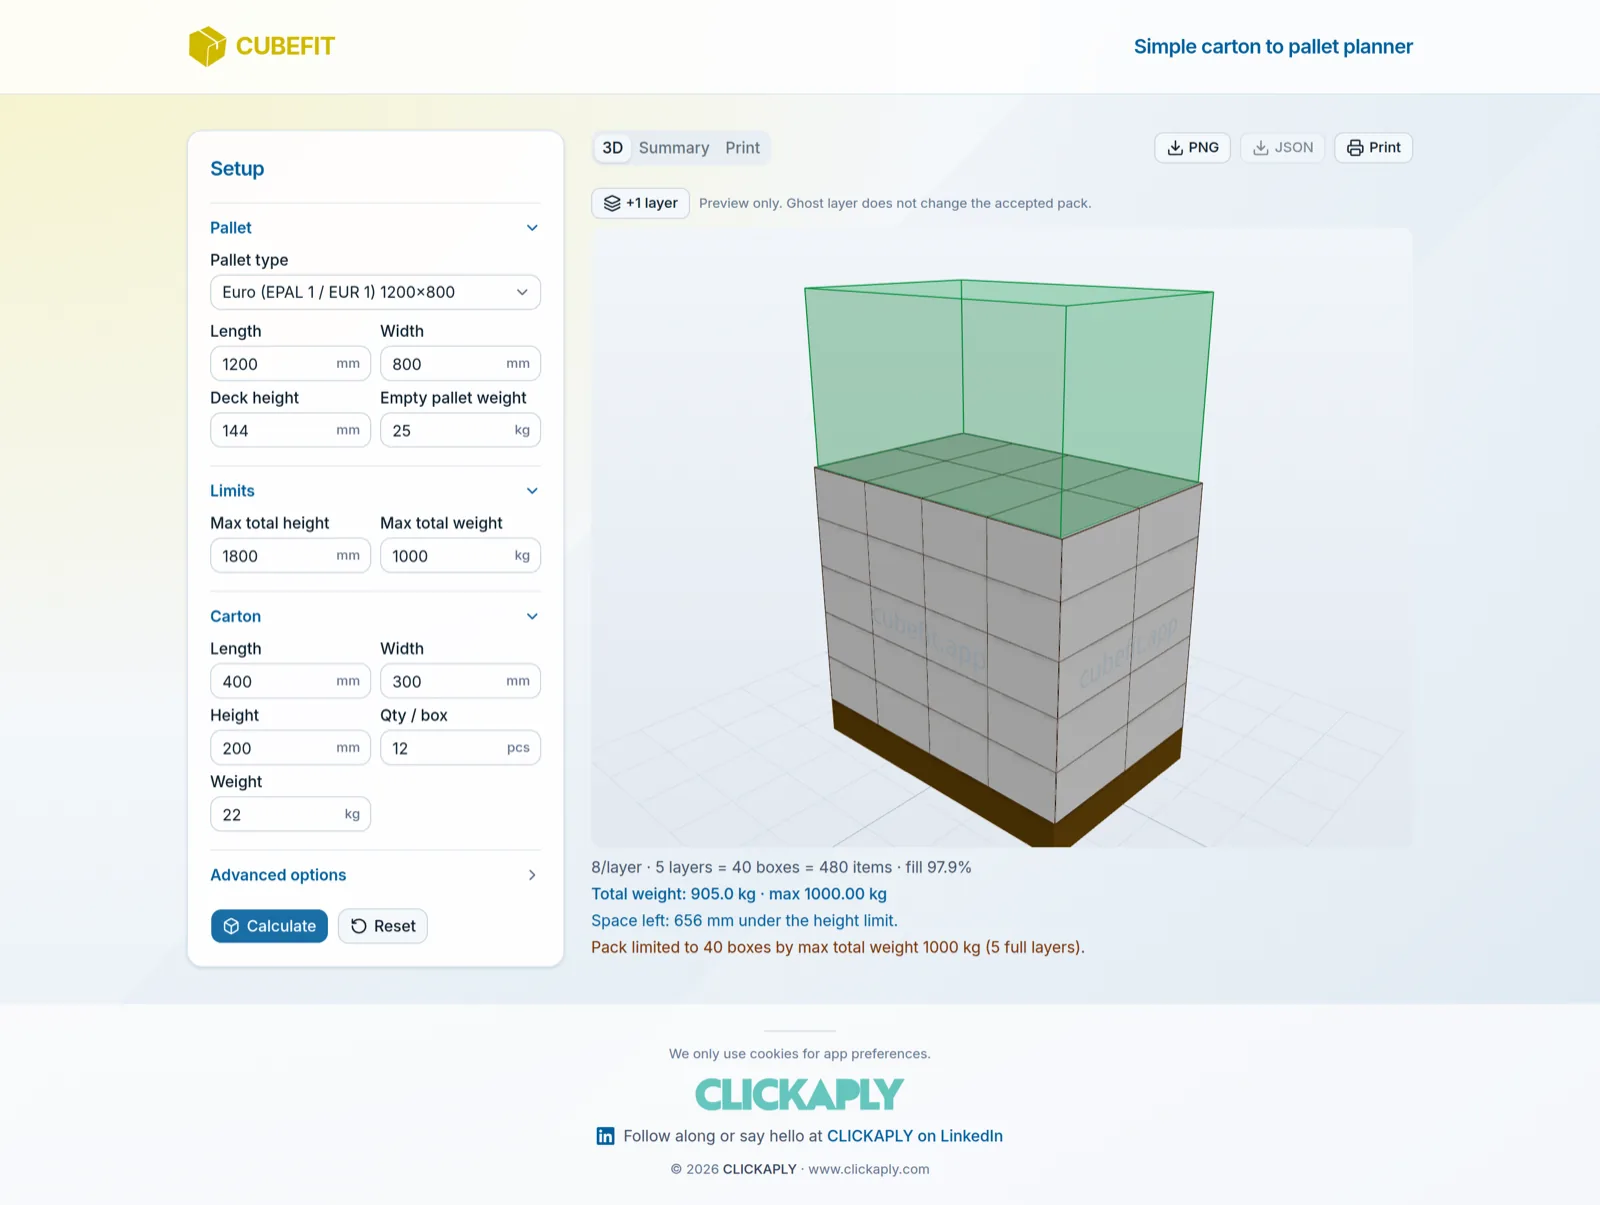Screen dimensions: 1600x1205
Task: Click the CubeFit yellow cube logo
Action: point(207,46)
